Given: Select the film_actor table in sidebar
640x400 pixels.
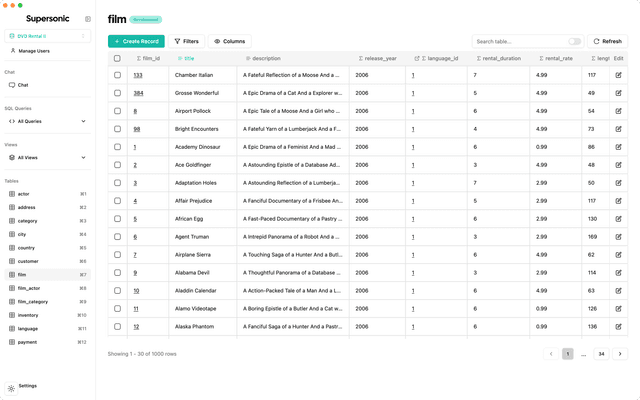Looking at the screenshot, I should click(x=29, y=288).
